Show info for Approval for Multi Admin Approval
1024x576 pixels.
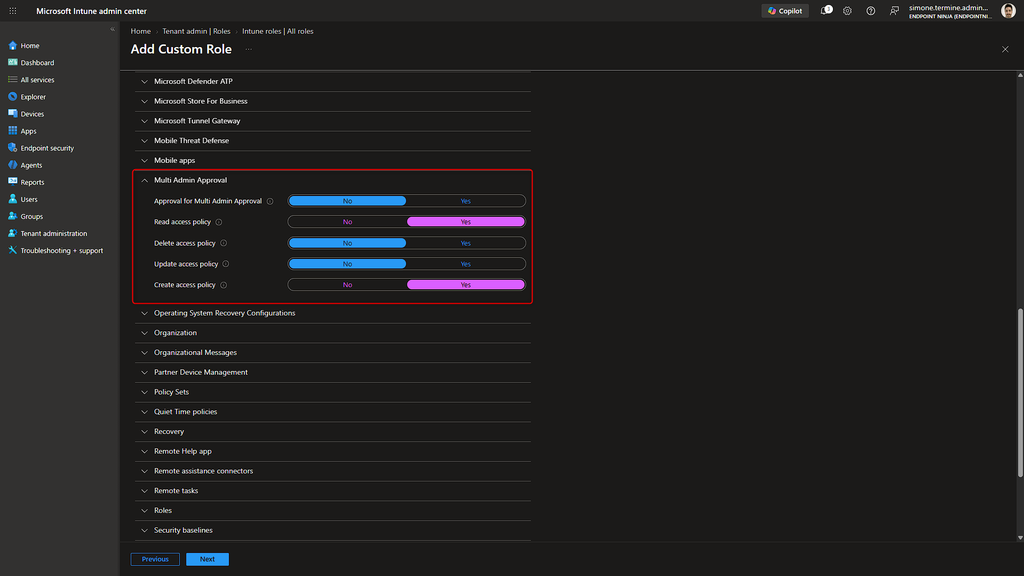tap(270, 201)
